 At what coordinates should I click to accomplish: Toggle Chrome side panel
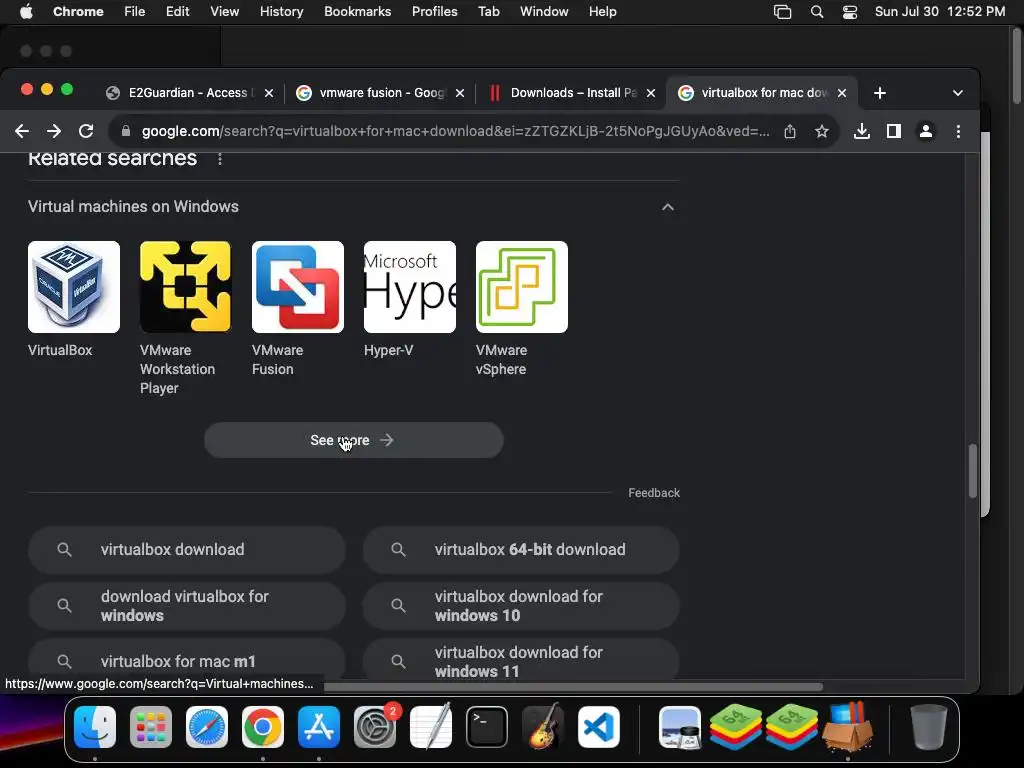(x=894, y=131)
